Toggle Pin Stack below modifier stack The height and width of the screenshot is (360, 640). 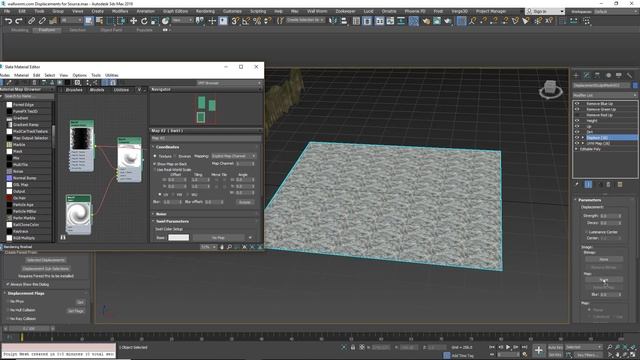click(x=577, y=184)
